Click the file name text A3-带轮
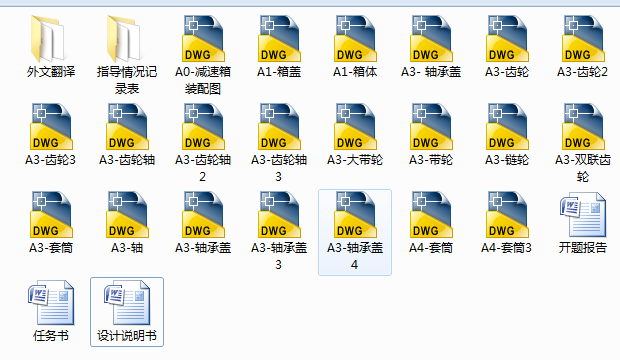Screen dimensions: 620x360 431,160
